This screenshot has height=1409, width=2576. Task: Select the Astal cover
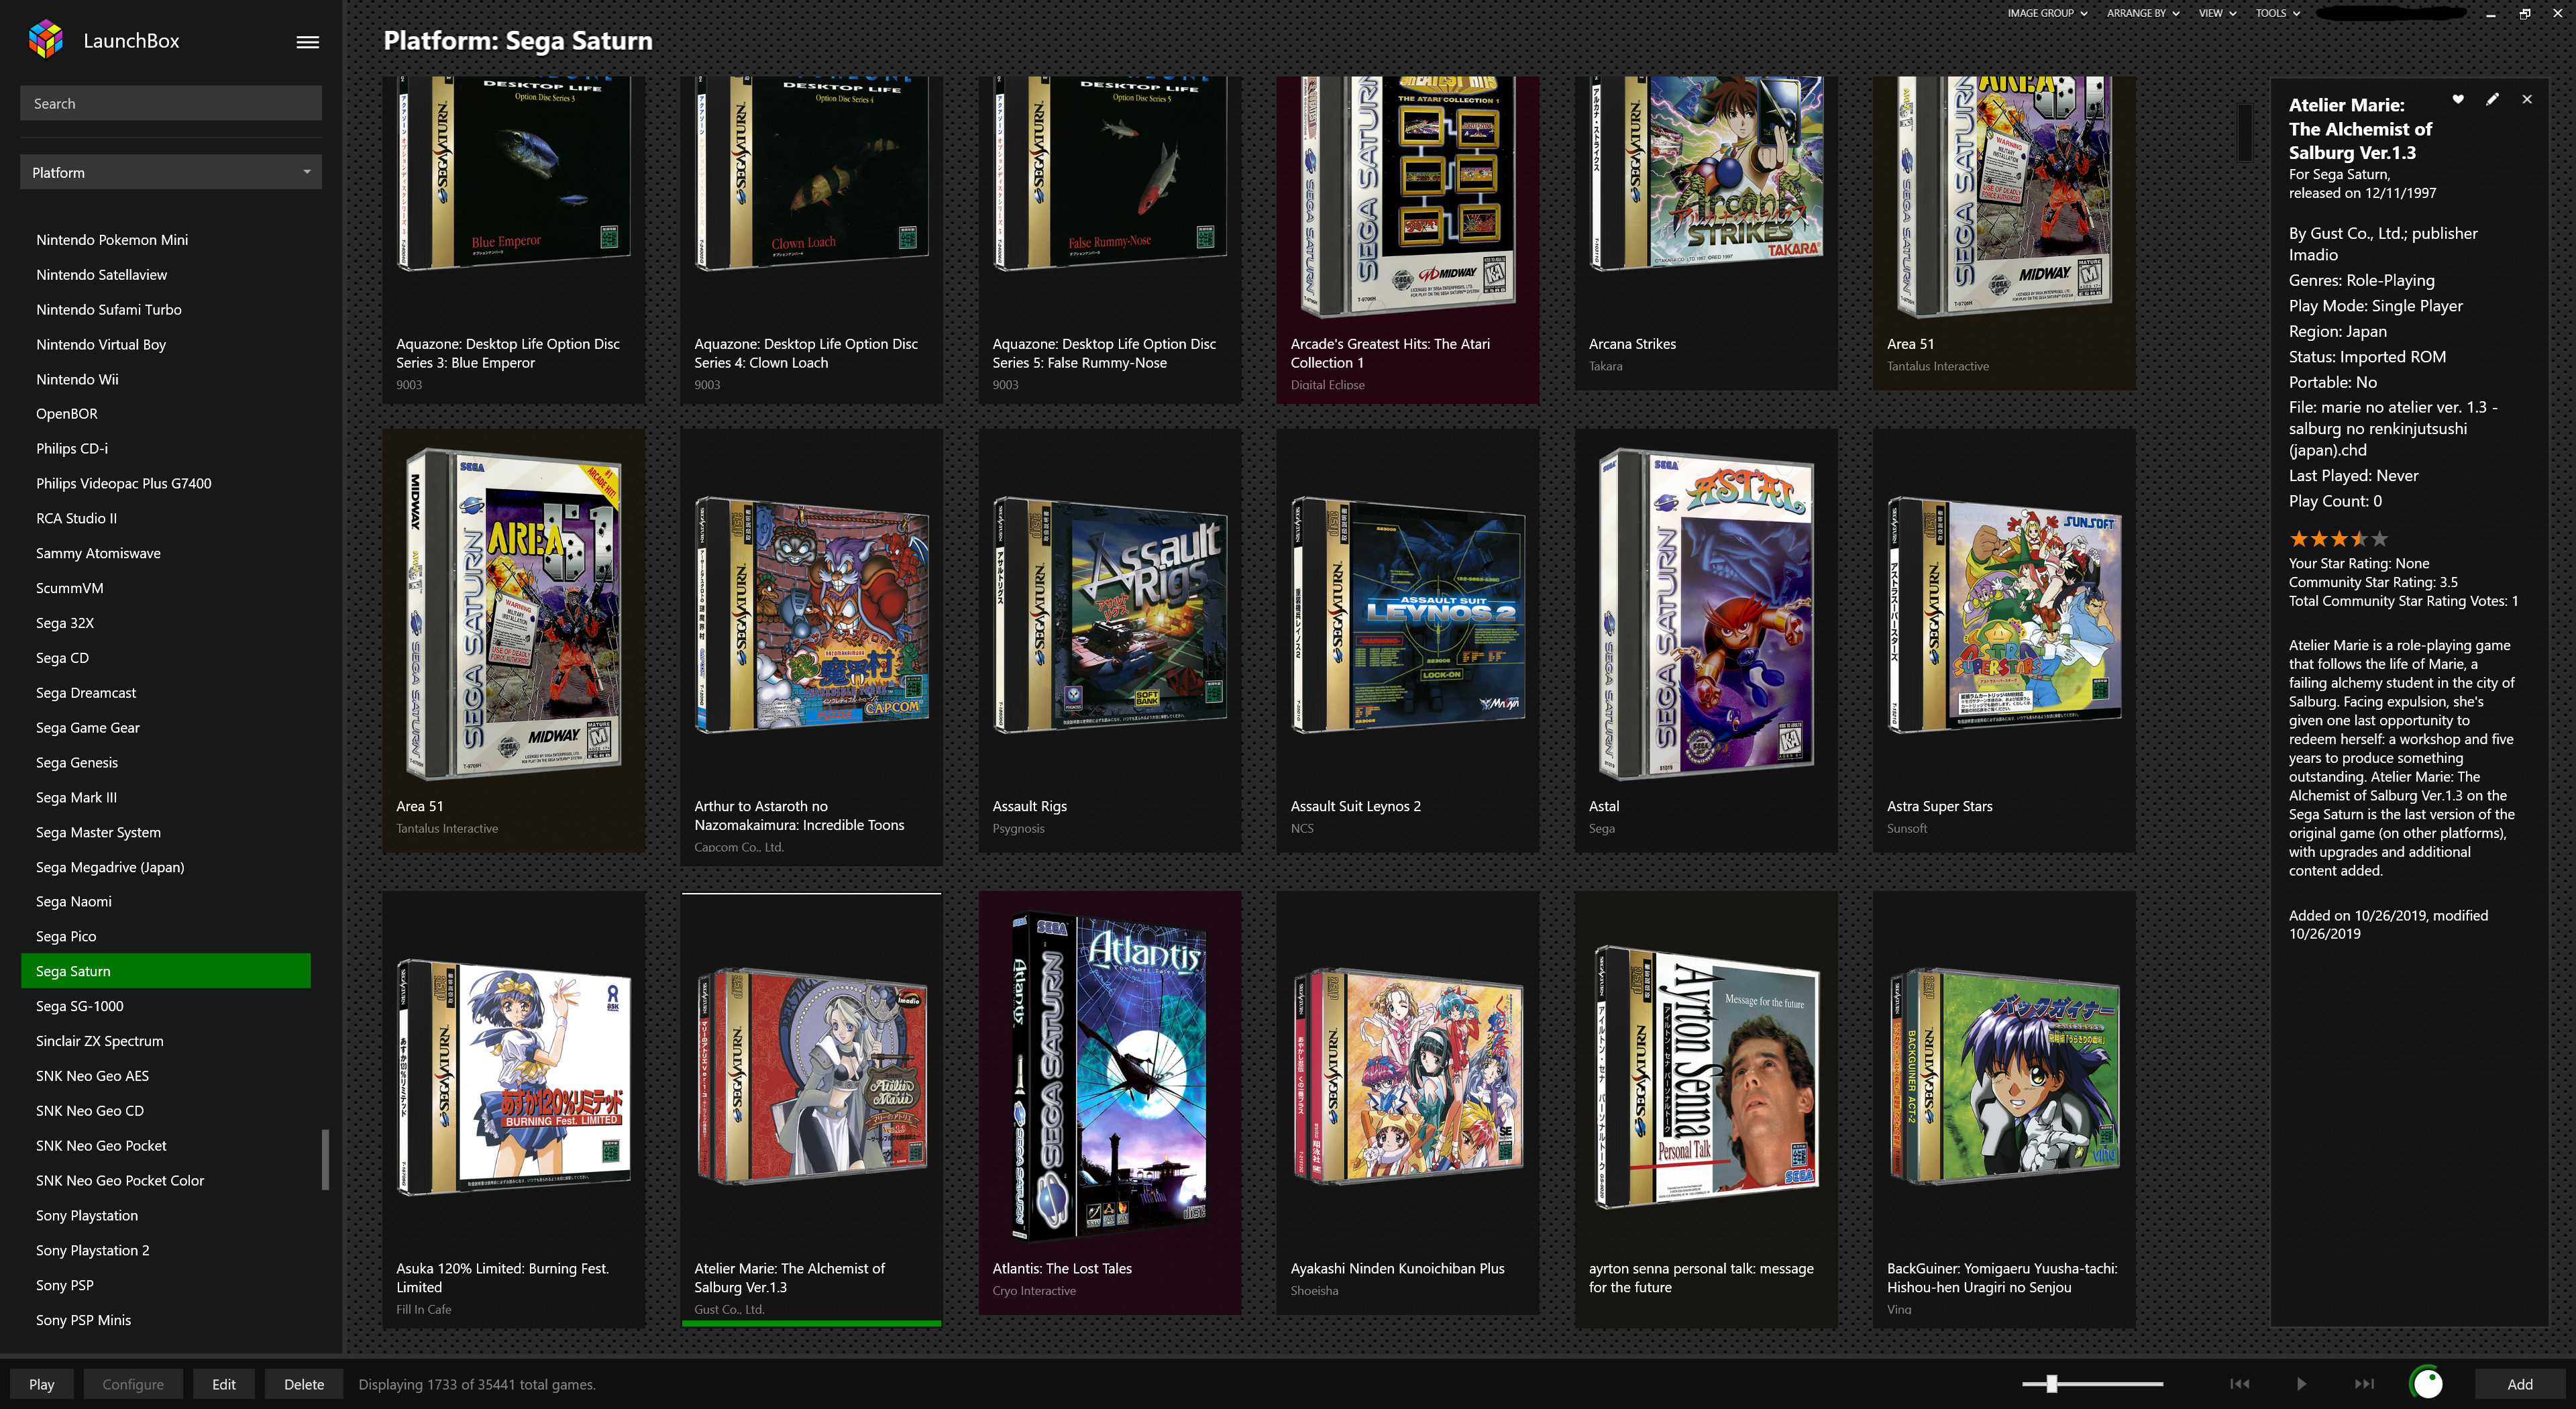[1706, 614]
